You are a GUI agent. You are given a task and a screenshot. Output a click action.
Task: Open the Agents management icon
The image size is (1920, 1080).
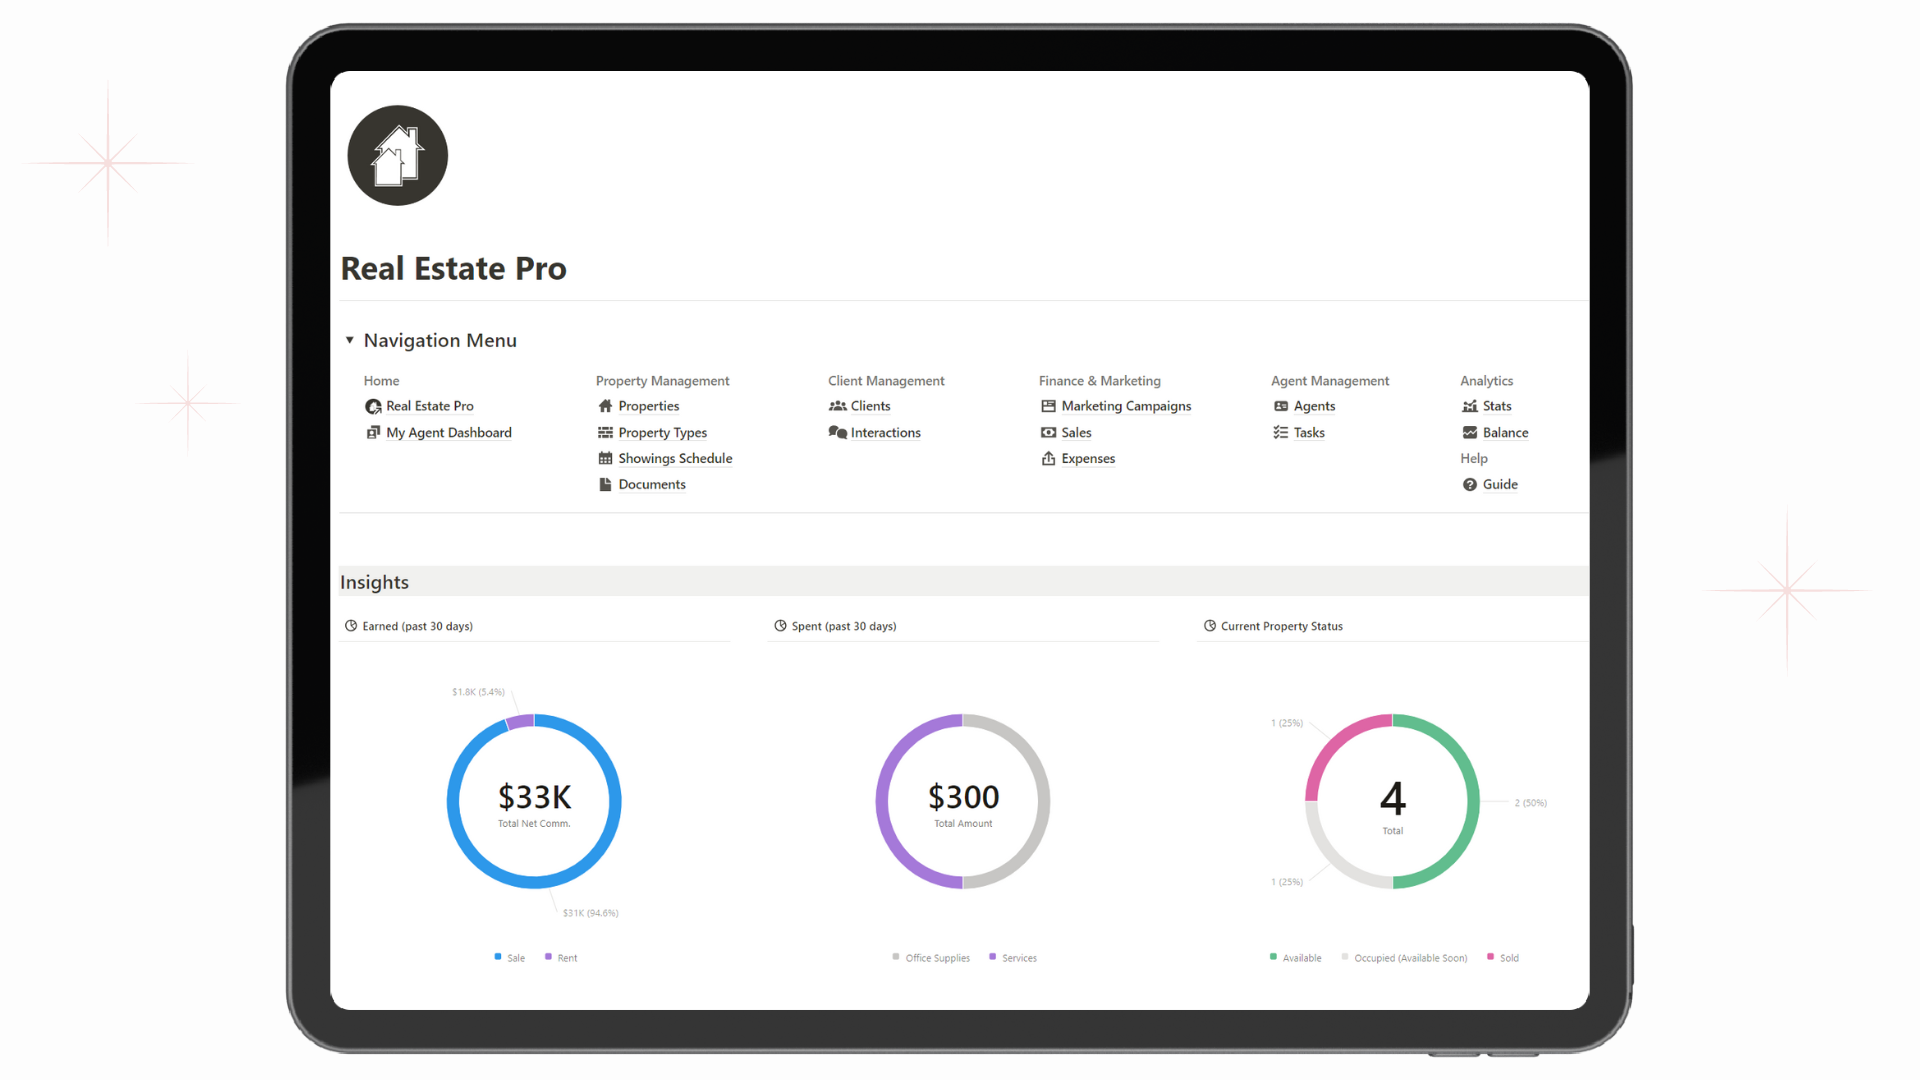click(x=1278, y=405)
